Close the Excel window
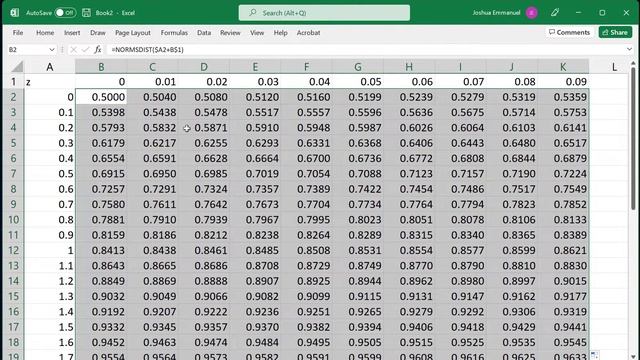Viewport: 640px width, 360px height. (x=626, y=13)
